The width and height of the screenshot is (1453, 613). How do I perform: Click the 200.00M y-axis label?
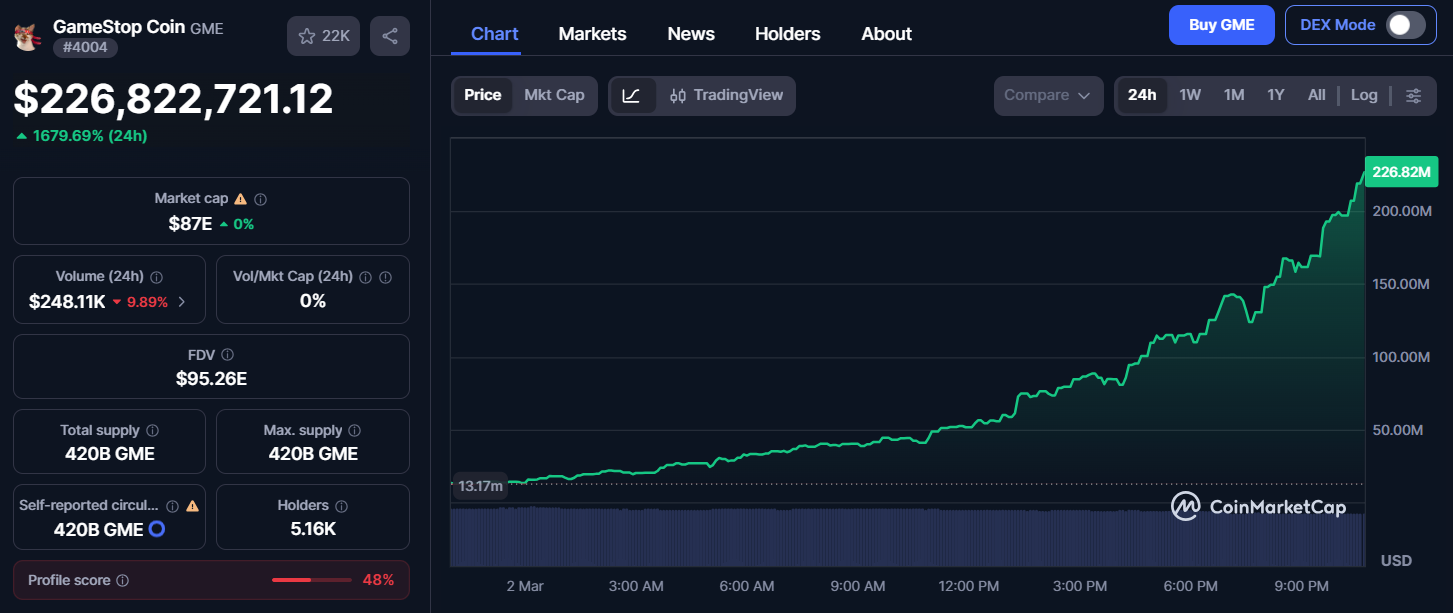point(1402,211)
